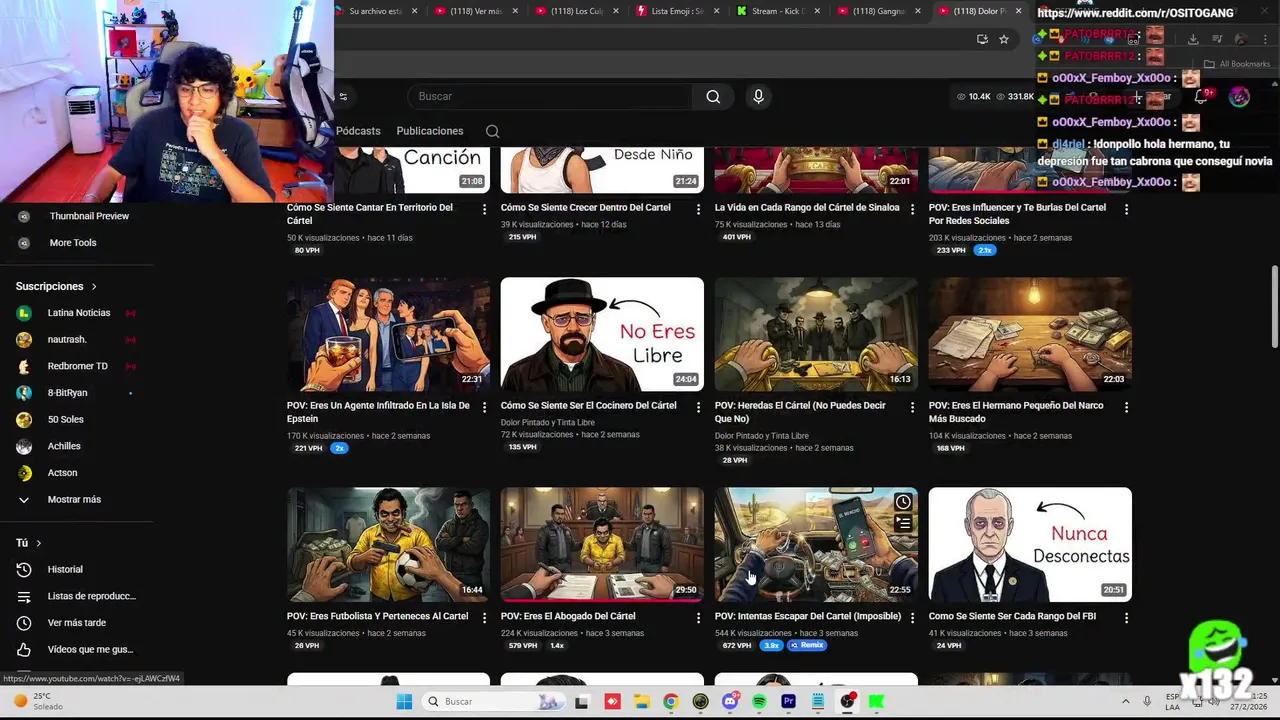The image size is (1280, 720).
Task: Open filter sliders icon left of search box
Action: (x=343, y=97)
